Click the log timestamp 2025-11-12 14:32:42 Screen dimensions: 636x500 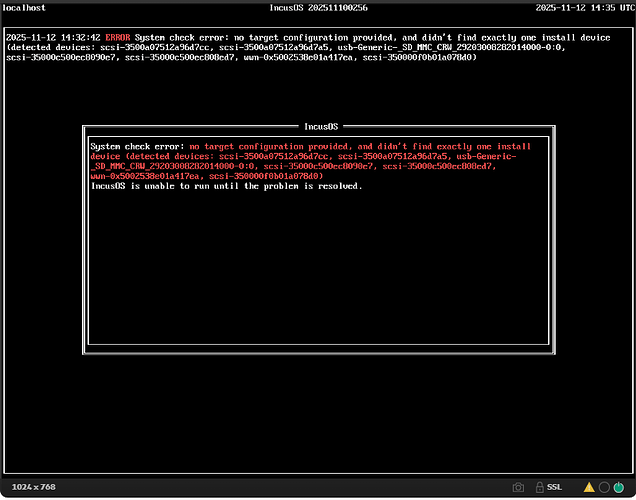pos(52,36)
